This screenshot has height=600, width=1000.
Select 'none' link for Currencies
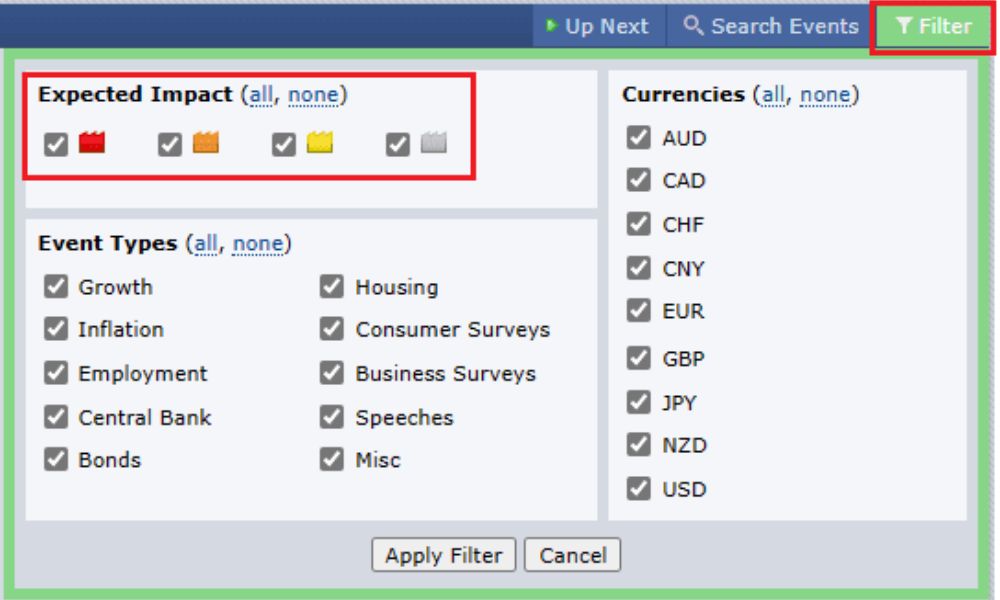[825, 95]
